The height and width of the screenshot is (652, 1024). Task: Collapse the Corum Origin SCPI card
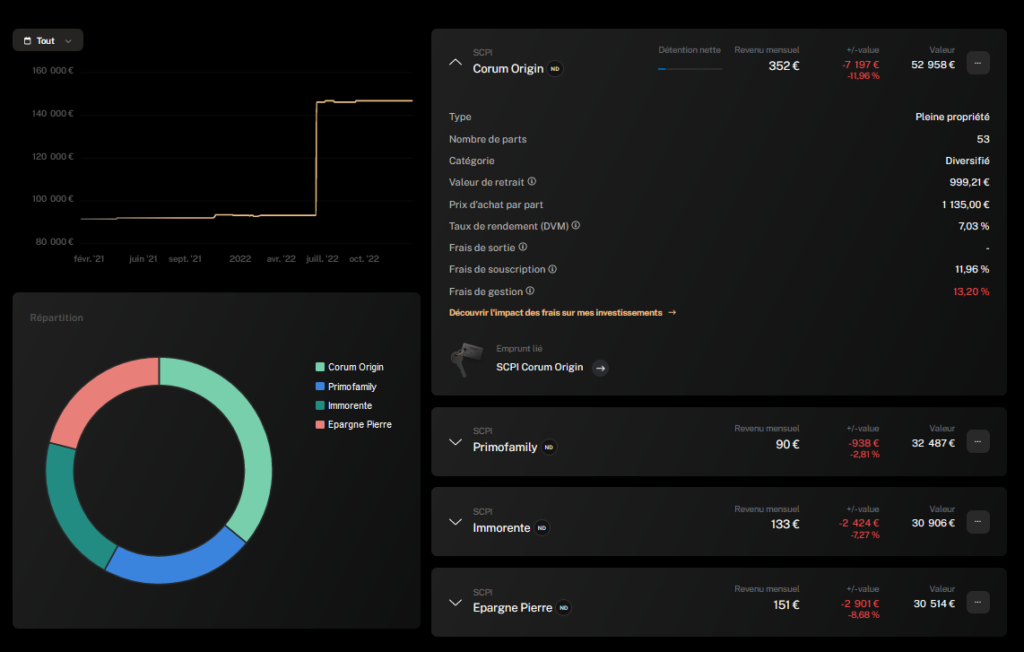[x=455, y=63]
